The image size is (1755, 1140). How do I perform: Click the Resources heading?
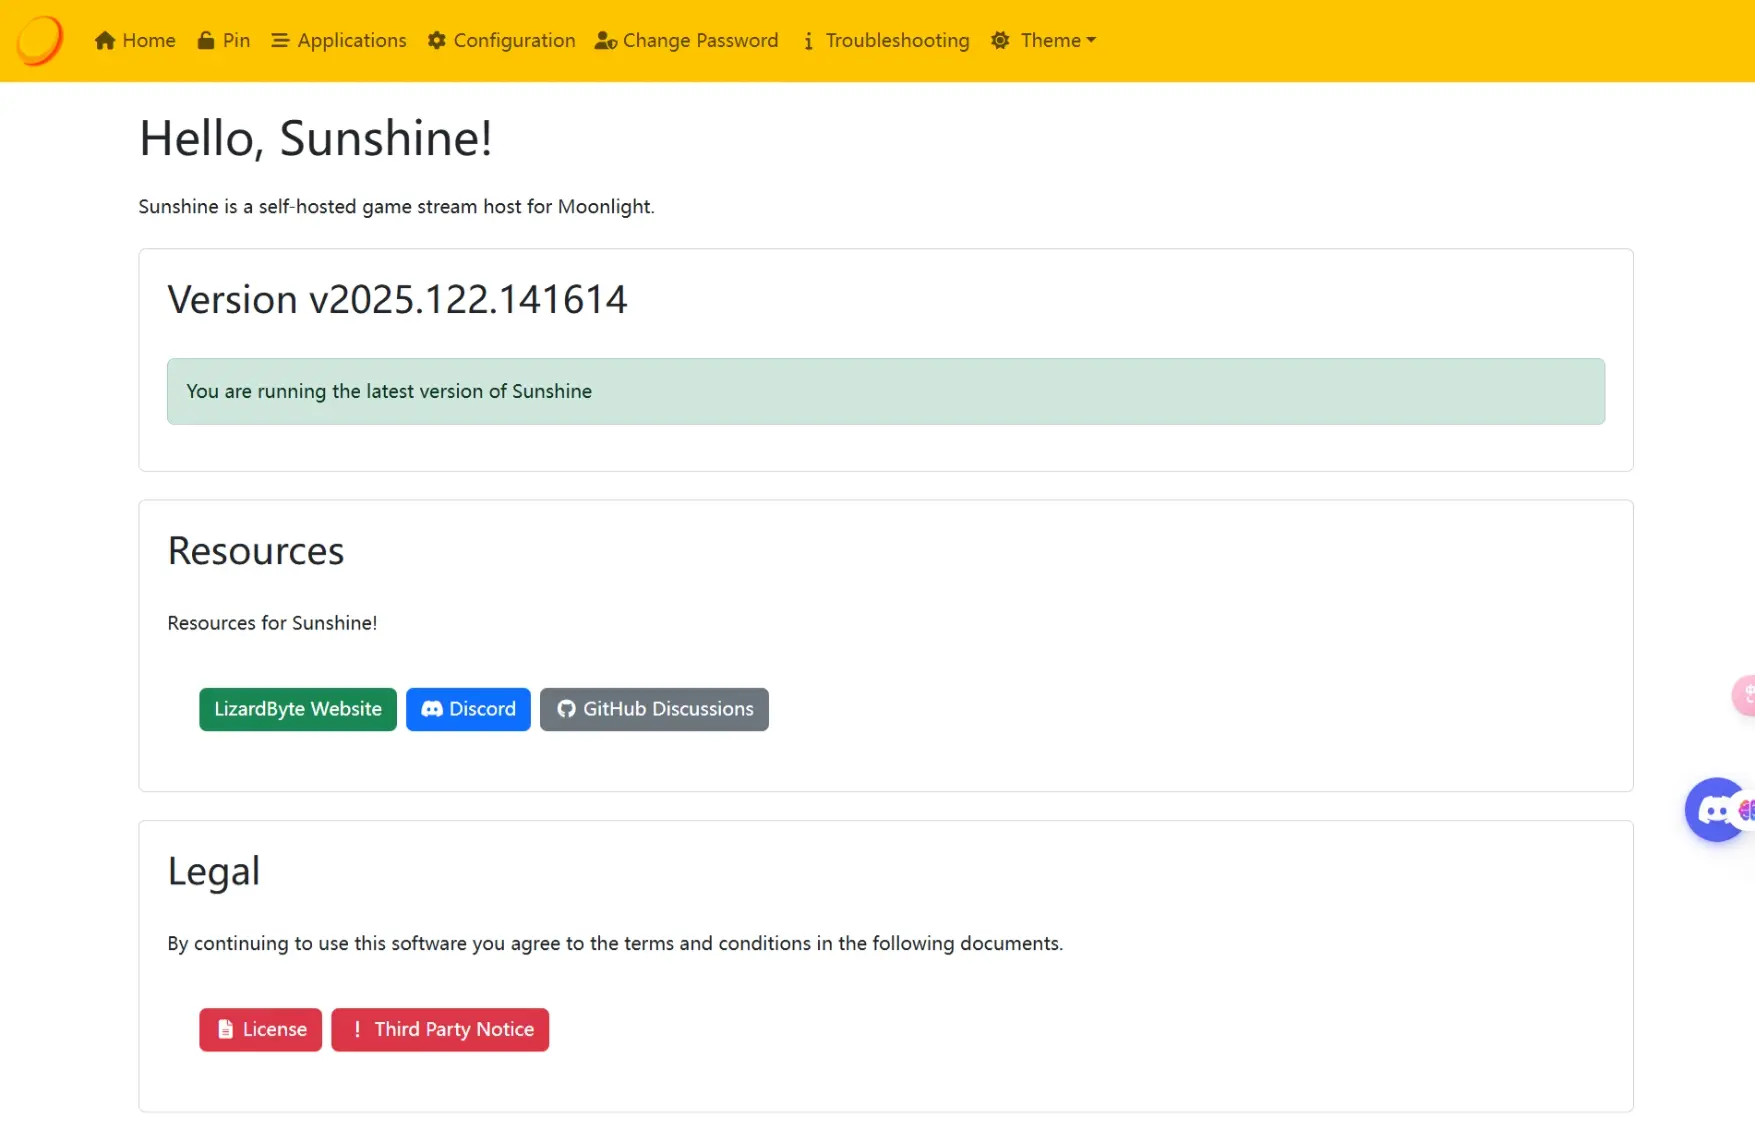[x=256, y=551]
